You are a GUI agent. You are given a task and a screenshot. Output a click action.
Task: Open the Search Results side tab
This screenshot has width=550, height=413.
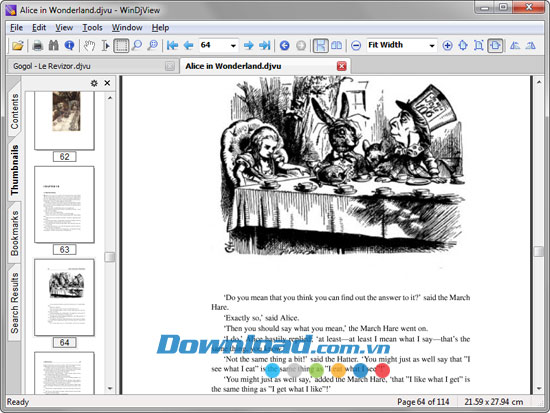pyautogui.click(x=14, y=303)
